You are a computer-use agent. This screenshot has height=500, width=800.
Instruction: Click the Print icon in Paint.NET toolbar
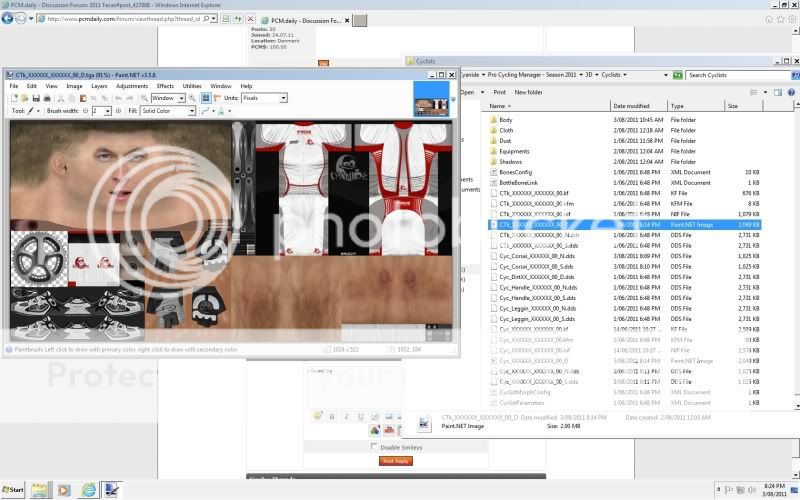(x=47, y=98)
